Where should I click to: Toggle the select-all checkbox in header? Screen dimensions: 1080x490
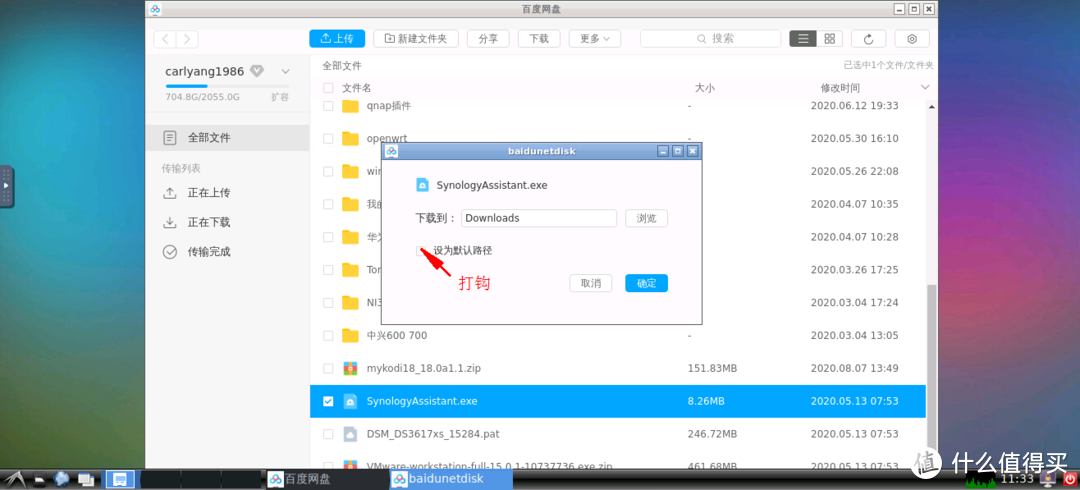click(328, 88)
